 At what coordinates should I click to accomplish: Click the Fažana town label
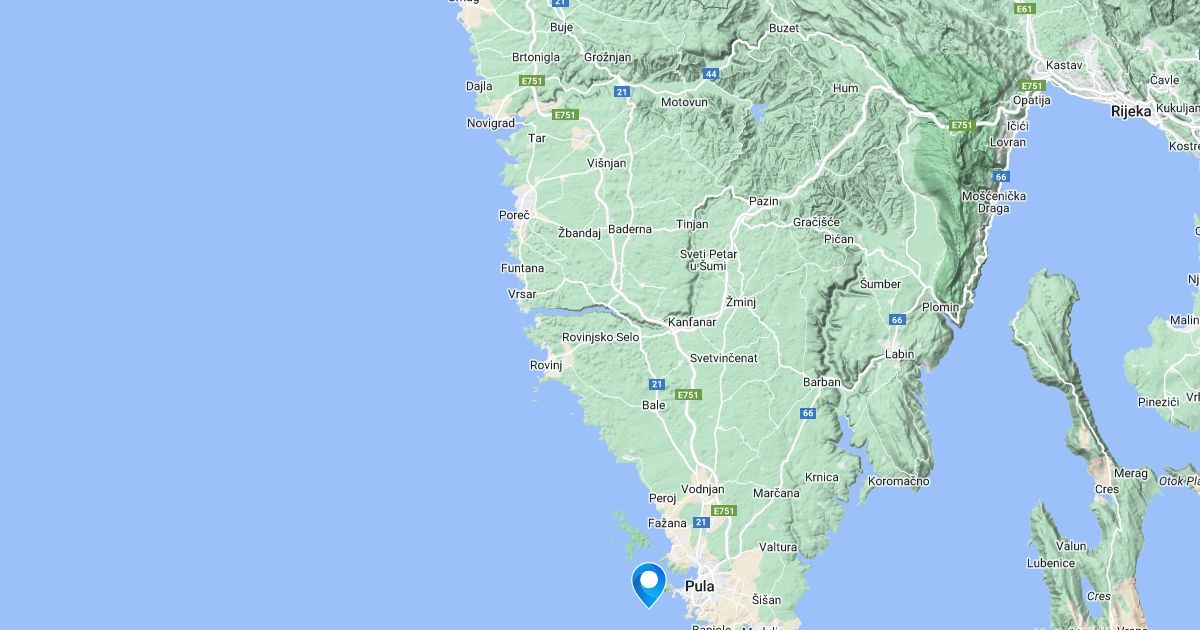(668, 523)
